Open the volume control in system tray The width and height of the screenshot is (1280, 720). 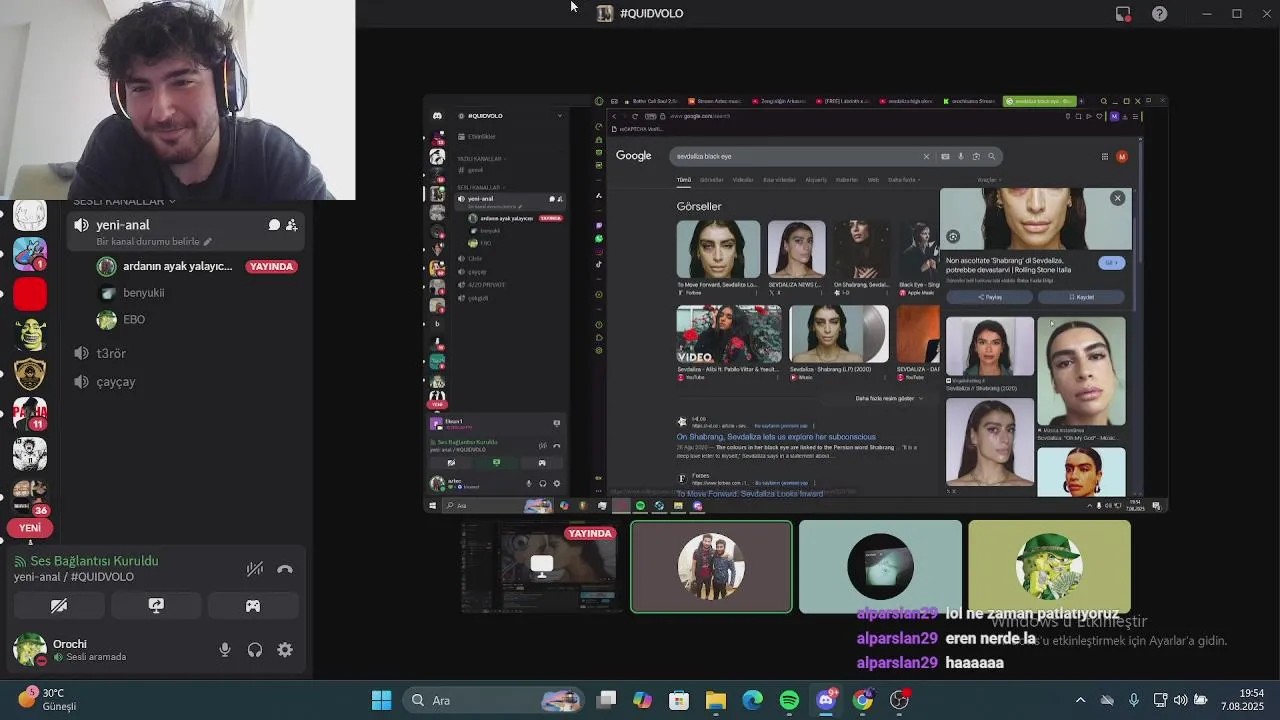[1181, 700]
